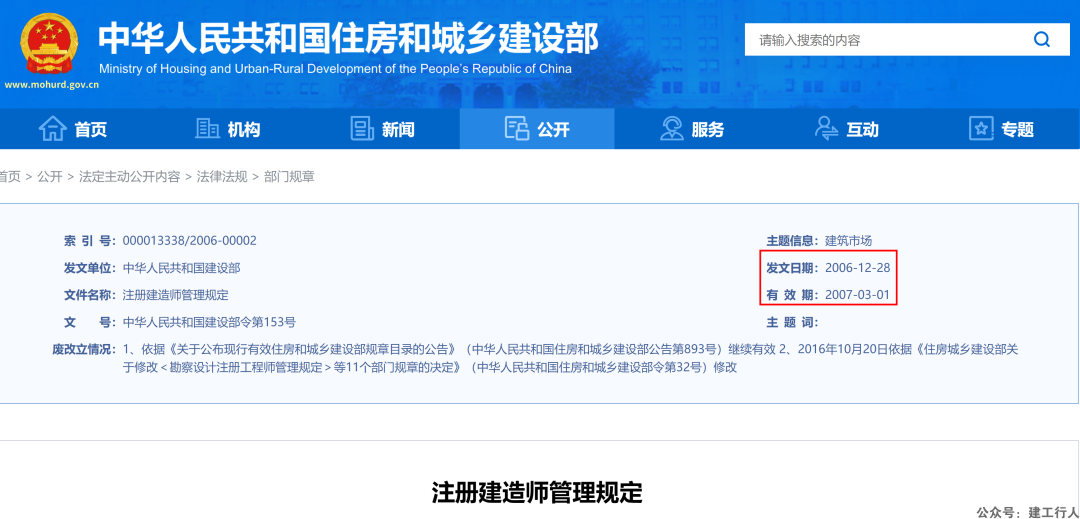Click the search magnifier icon
Image resolution: width=1080 pixels, height=519 pixels.
click(1041, 39)
